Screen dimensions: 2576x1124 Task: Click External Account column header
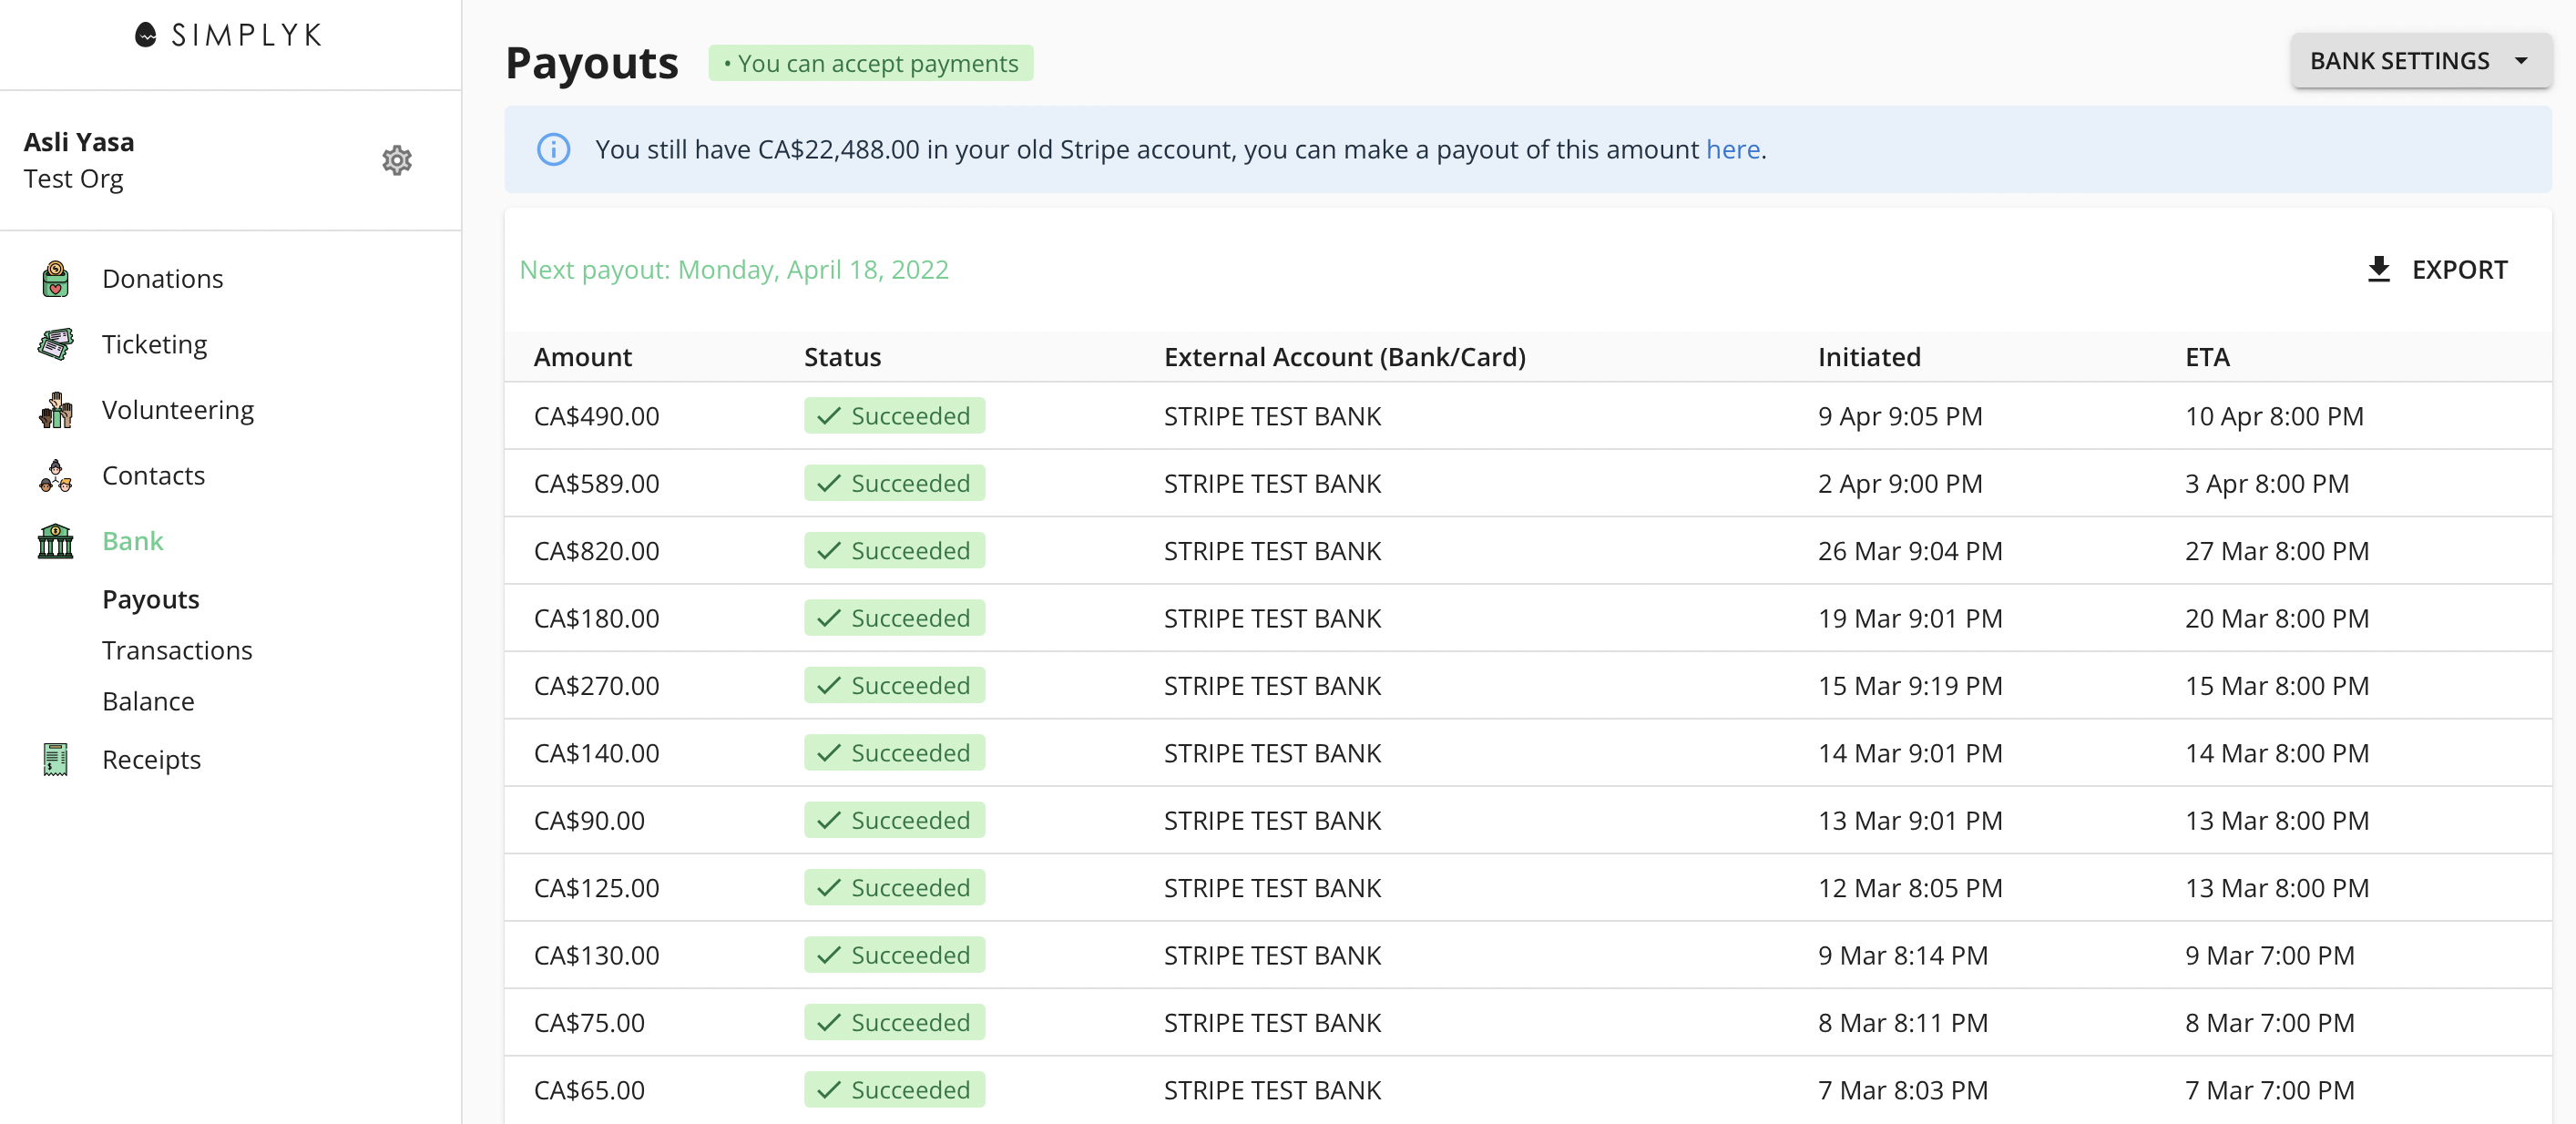coord(1345,357)
